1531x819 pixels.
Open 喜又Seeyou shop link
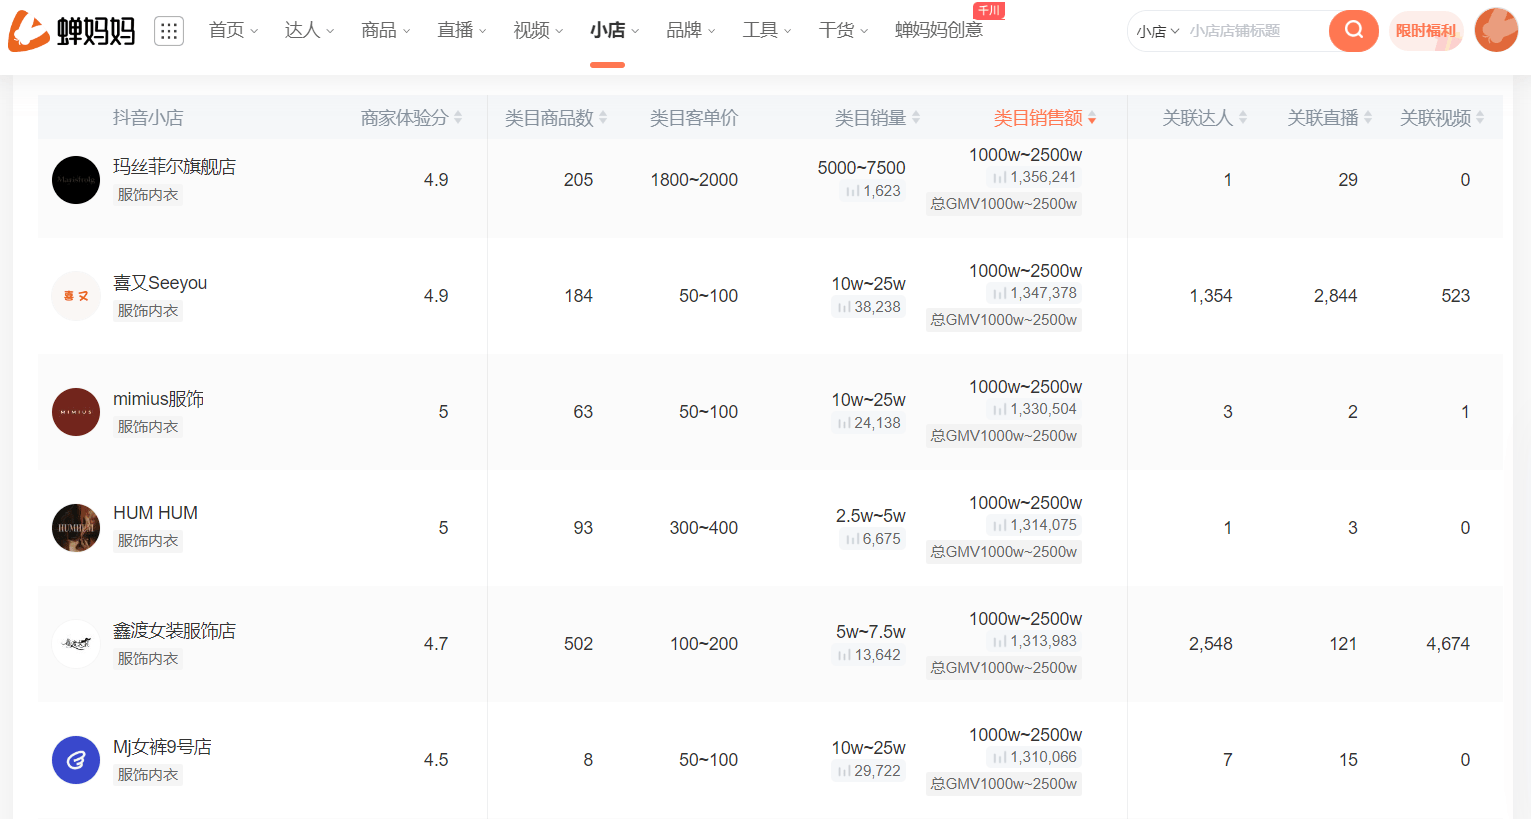tap(160, 282)
